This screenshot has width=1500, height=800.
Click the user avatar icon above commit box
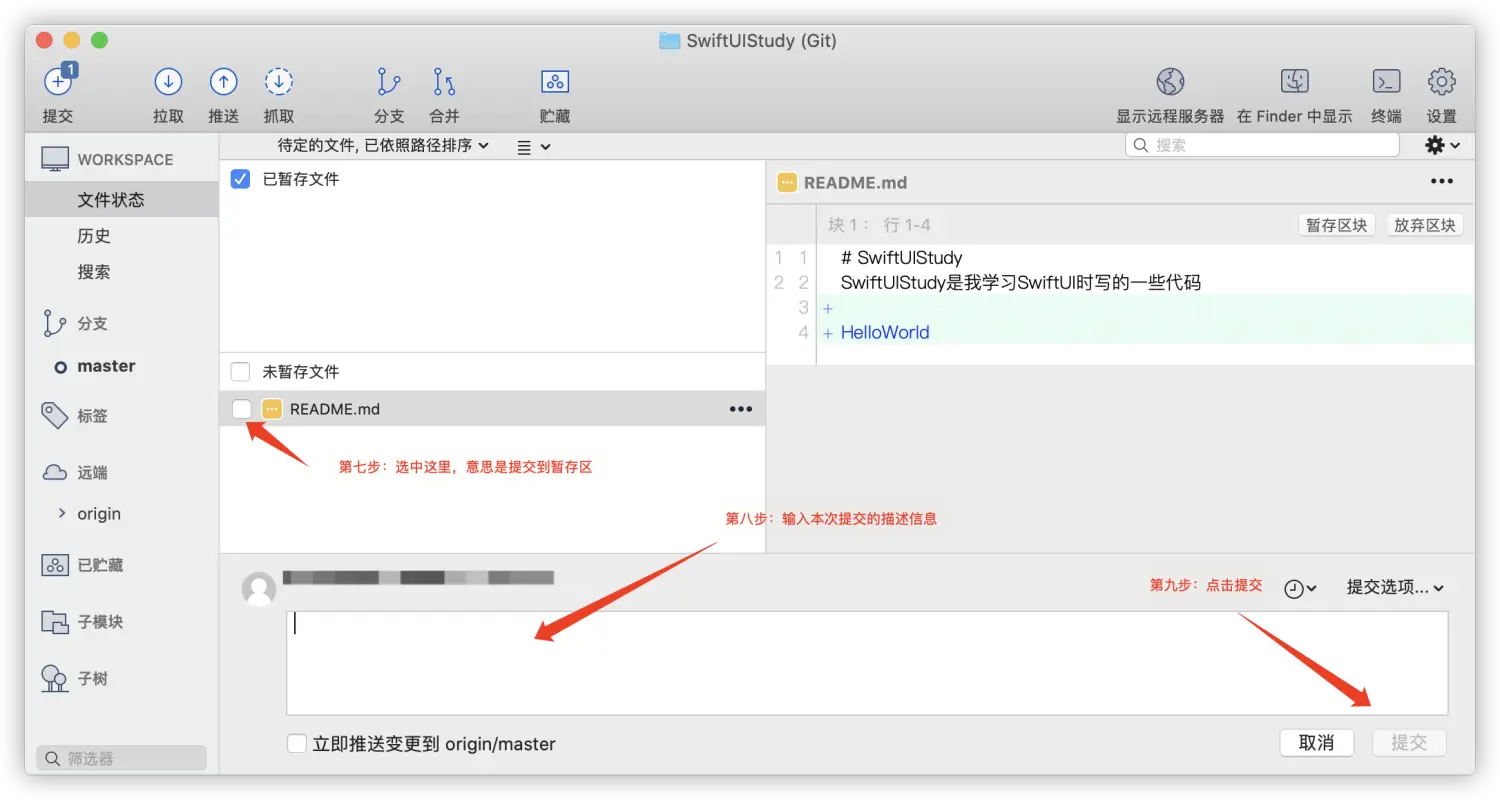tap(259, 589)
